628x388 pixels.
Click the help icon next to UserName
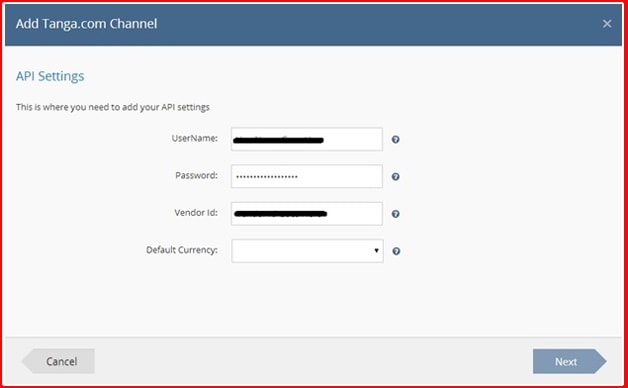coord(395,139)
